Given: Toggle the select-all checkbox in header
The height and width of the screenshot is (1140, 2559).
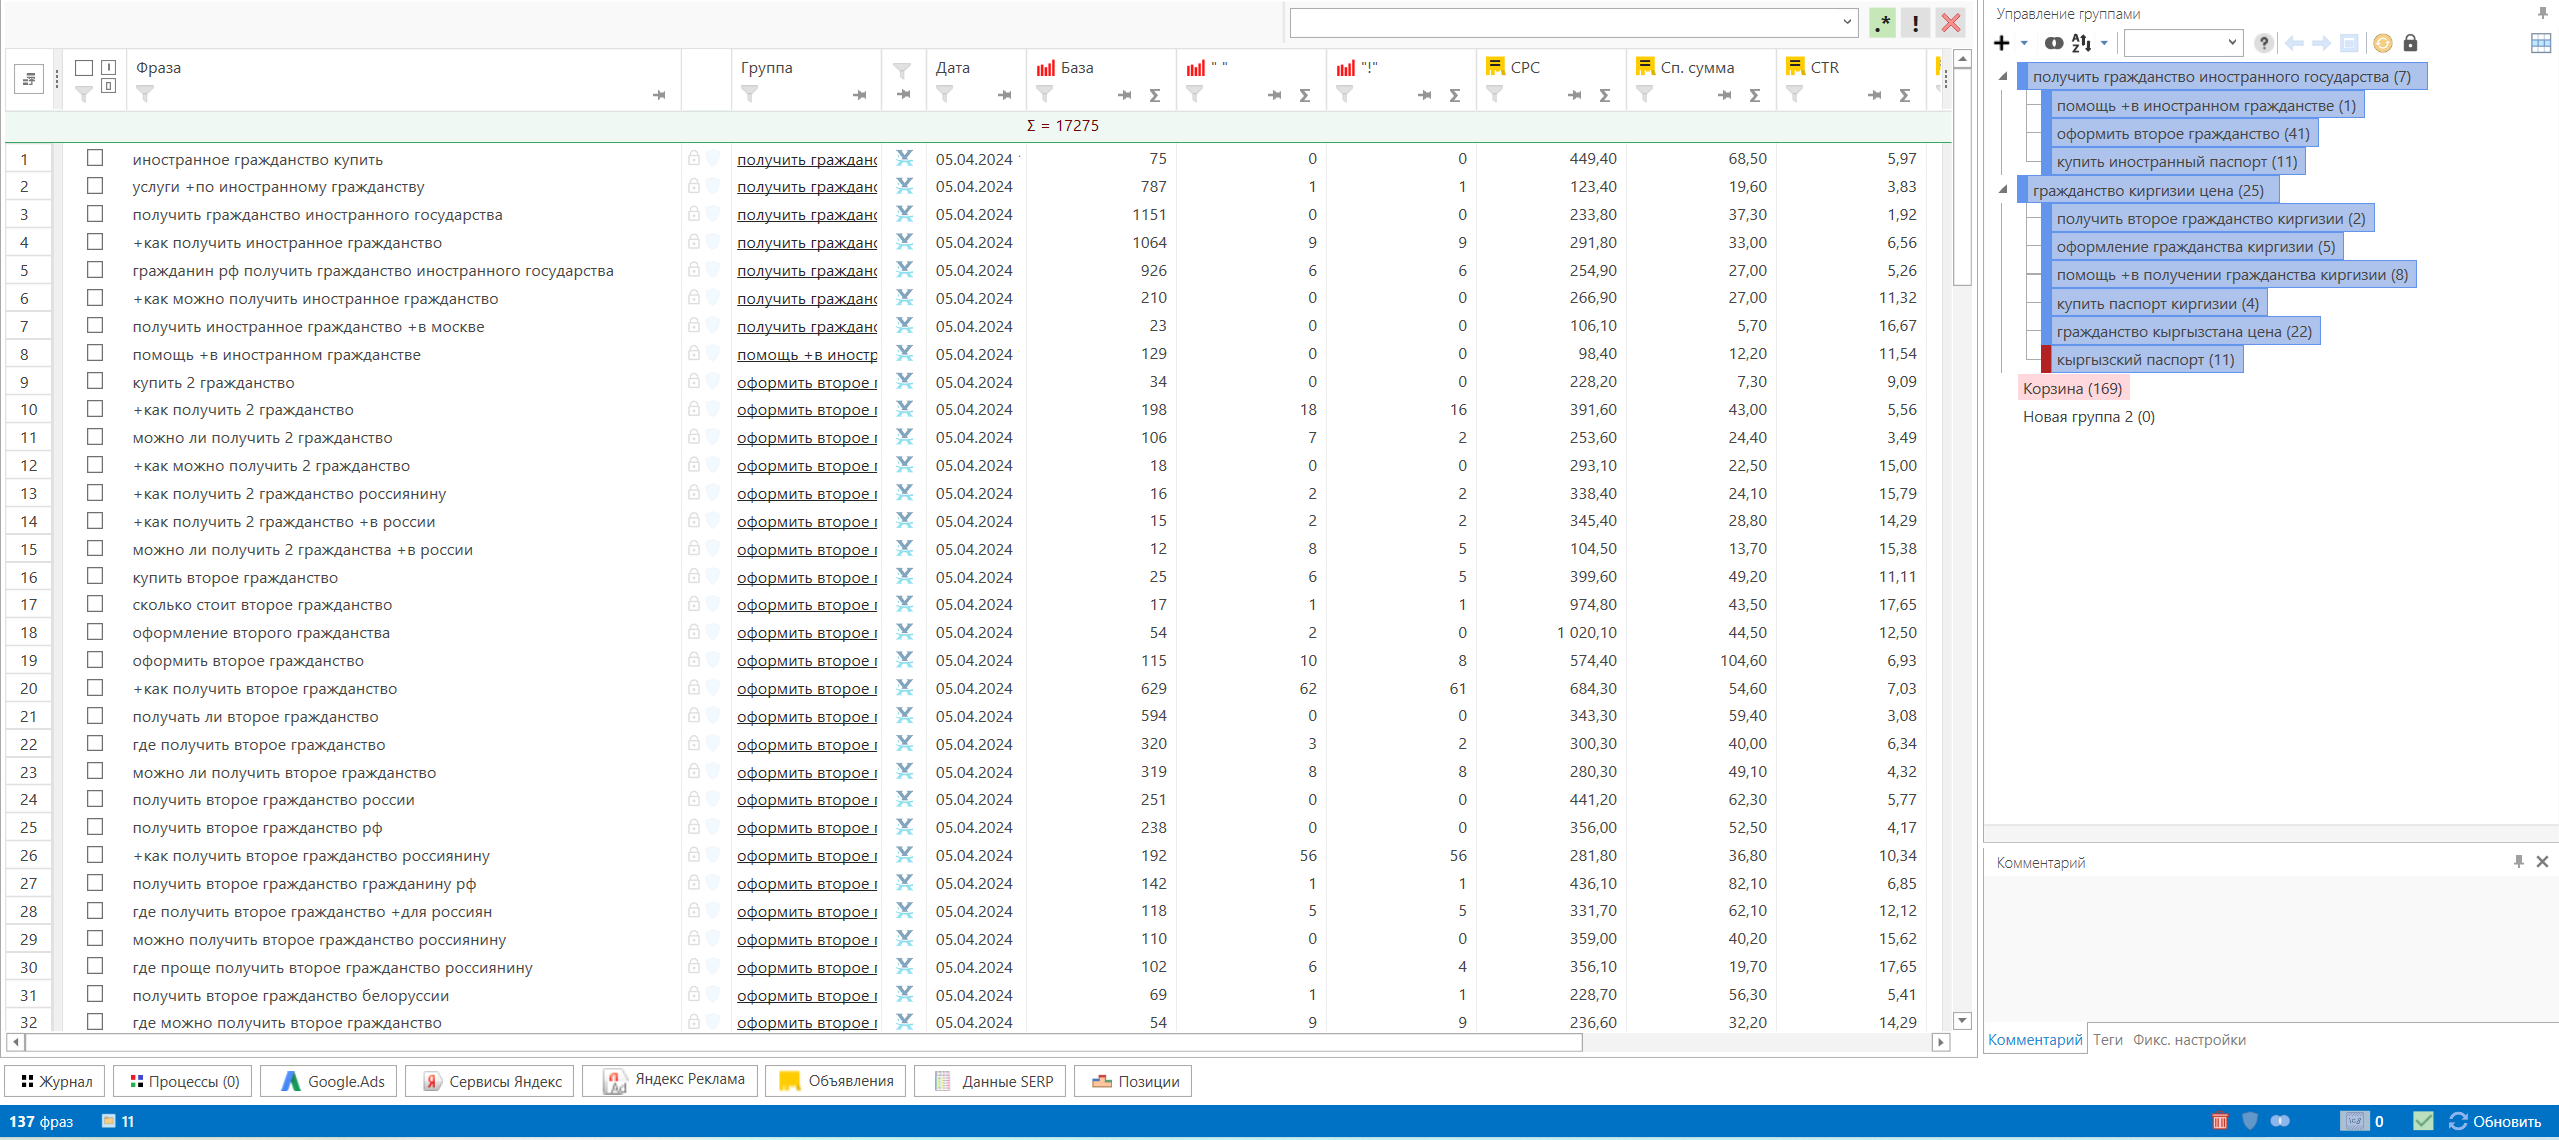Looking at the screenshot, I should (84, 68).
